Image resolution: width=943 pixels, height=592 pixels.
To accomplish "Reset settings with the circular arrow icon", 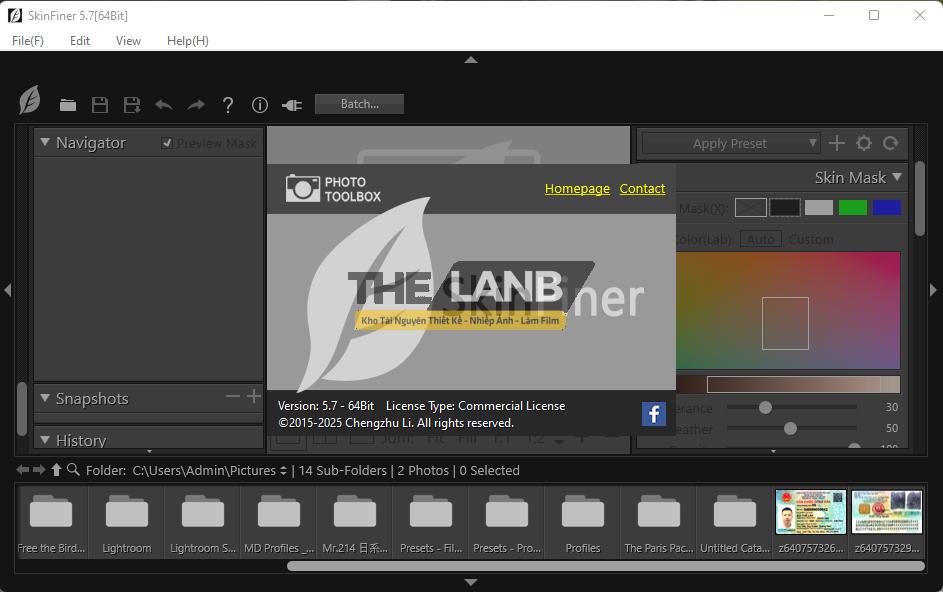I will coord(891,143).
